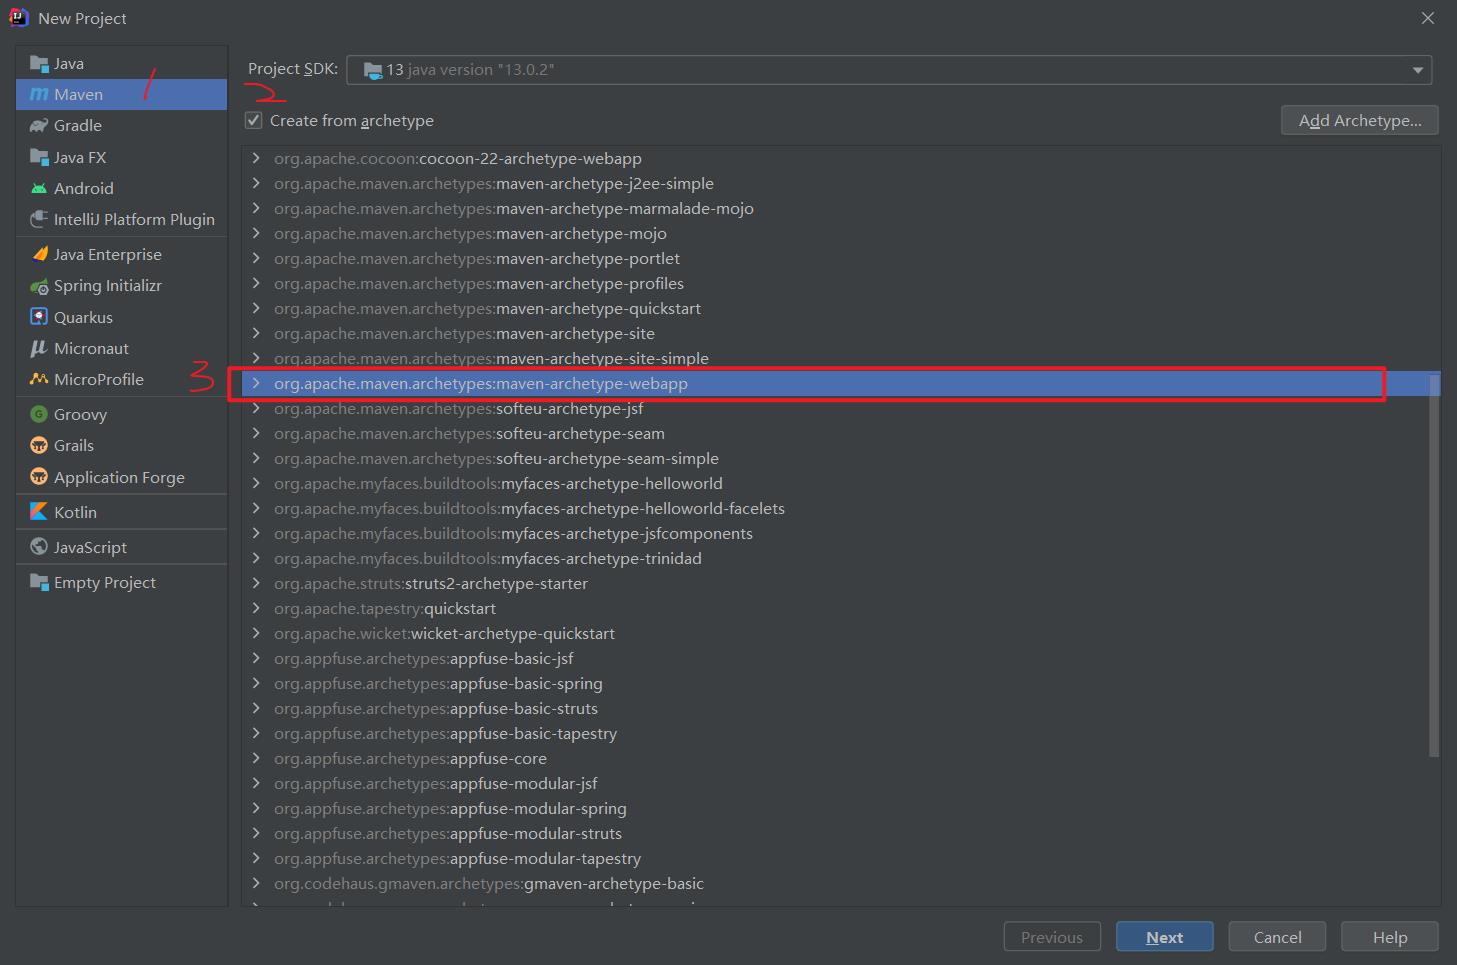This screenshot has height=965, width=1457.
Task: Select the Gradle project type label
Action: (x=78, y=126)
